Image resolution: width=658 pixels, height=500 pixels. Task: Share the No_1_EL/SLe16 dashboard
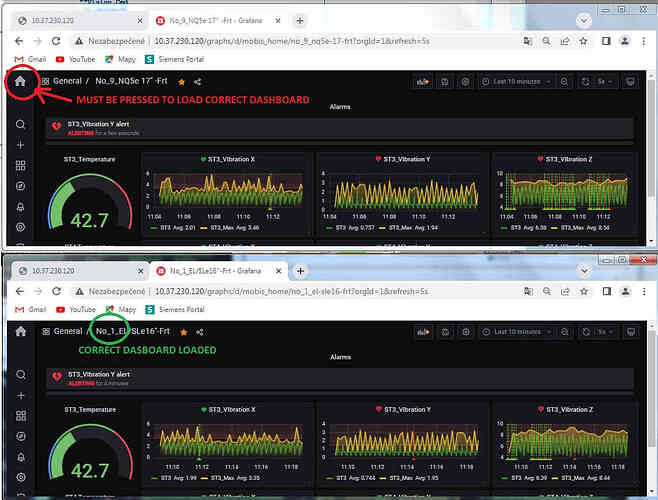200,332
